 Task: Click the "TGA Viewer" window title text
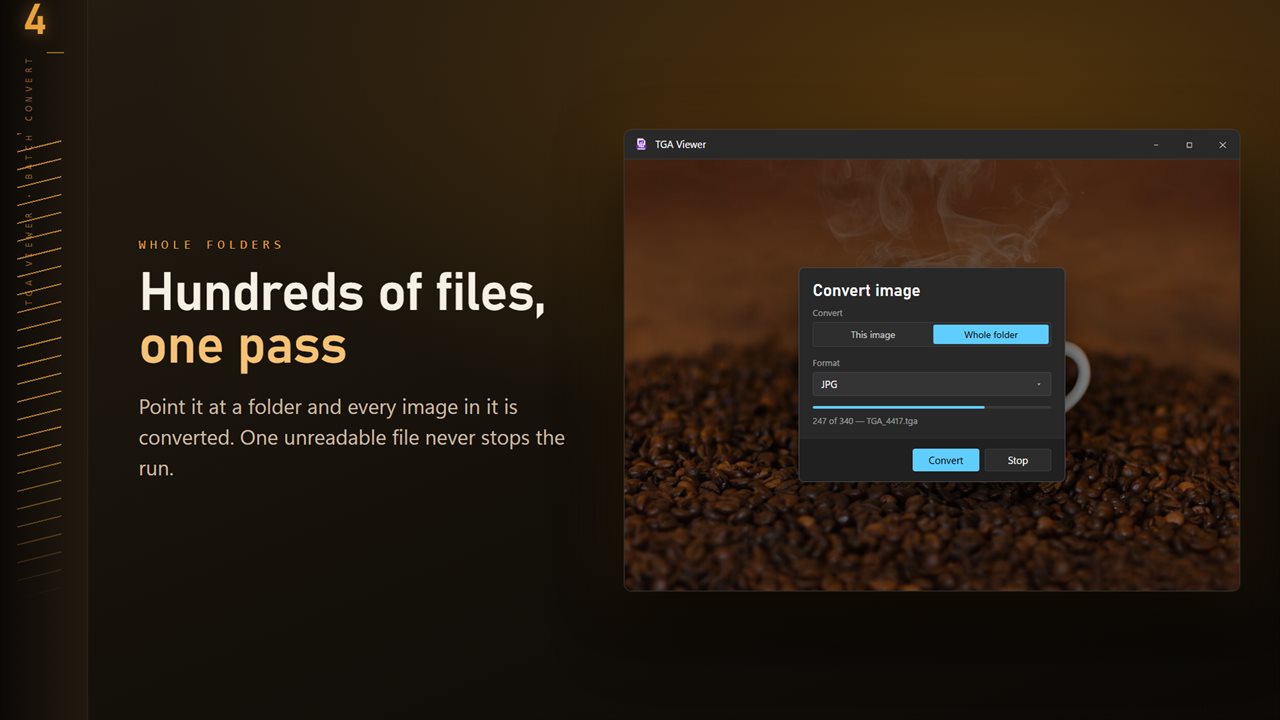coord(680,144)
